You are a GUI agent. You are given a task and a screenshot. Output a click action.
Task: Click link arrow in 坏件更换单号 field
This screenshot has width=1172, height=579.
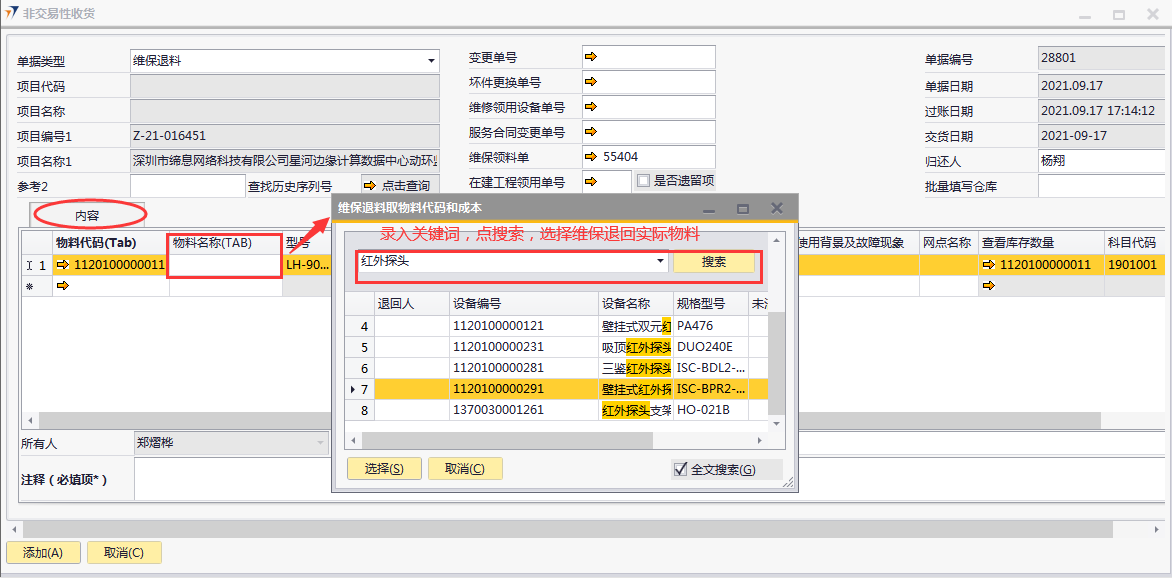coord(590,82)
